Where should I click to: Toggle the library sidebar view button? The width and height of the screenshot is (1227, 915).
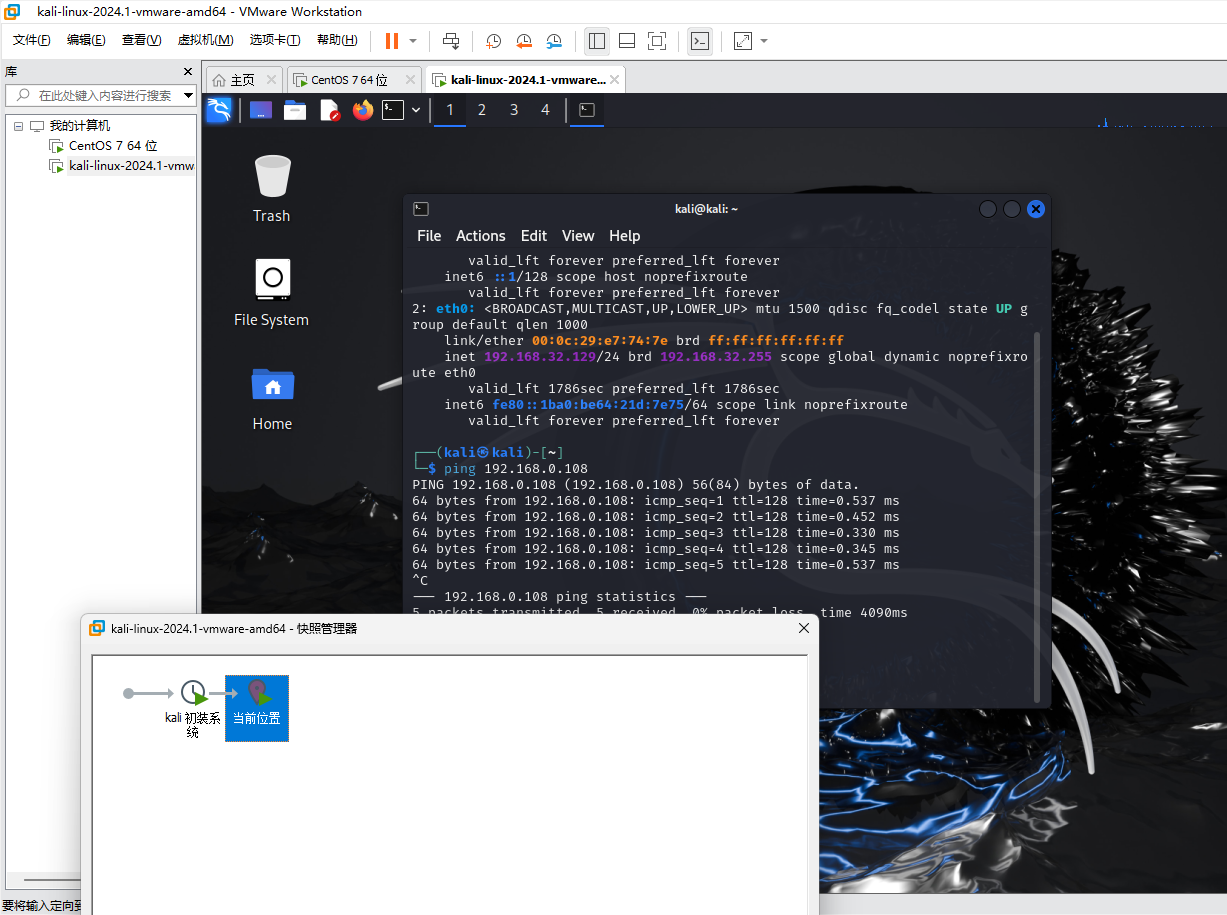[597, 41]
